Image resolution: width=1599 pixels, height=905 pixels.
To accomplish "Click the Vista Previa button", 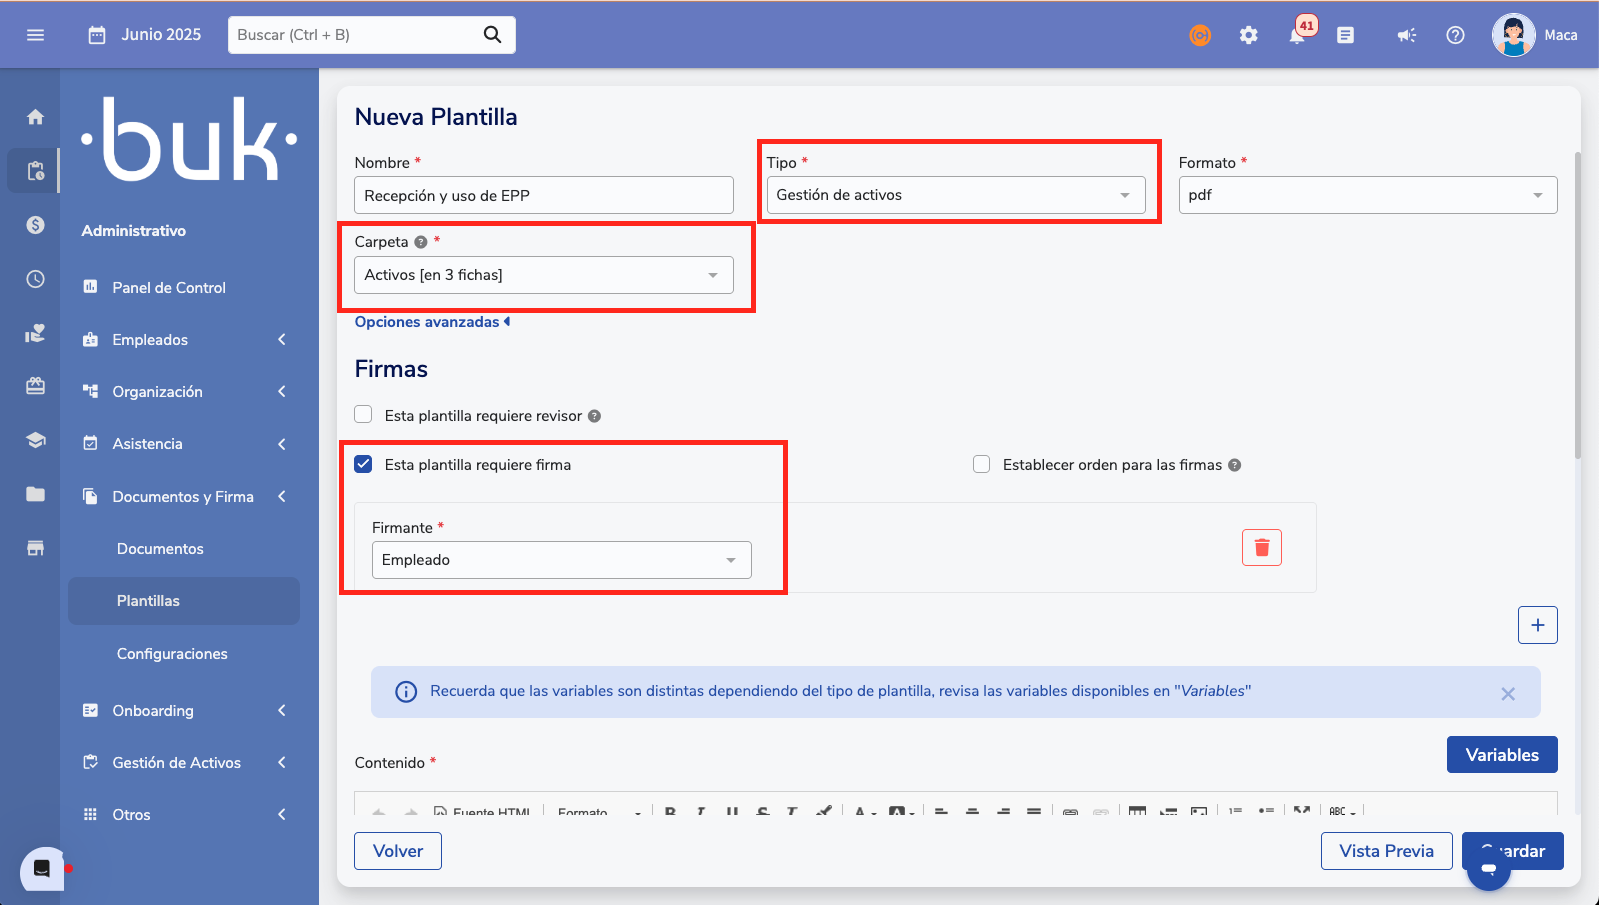I will click(1386, 851).
